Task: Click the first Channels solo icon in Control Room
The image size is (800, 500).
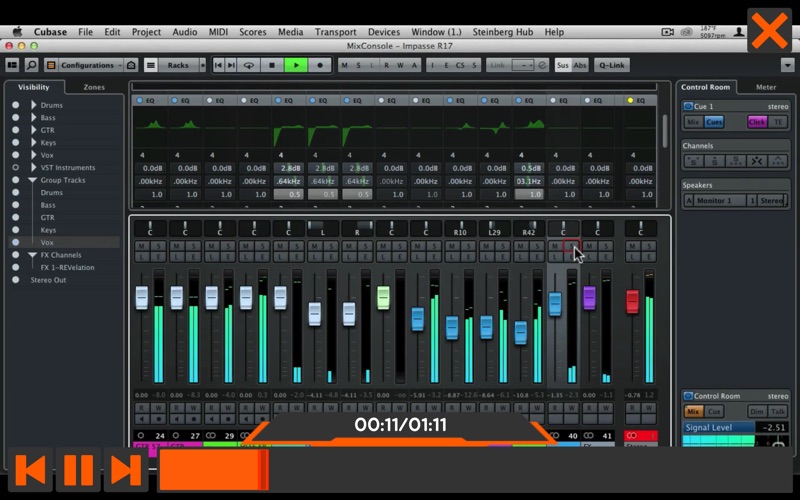Action: click(693, 161)
